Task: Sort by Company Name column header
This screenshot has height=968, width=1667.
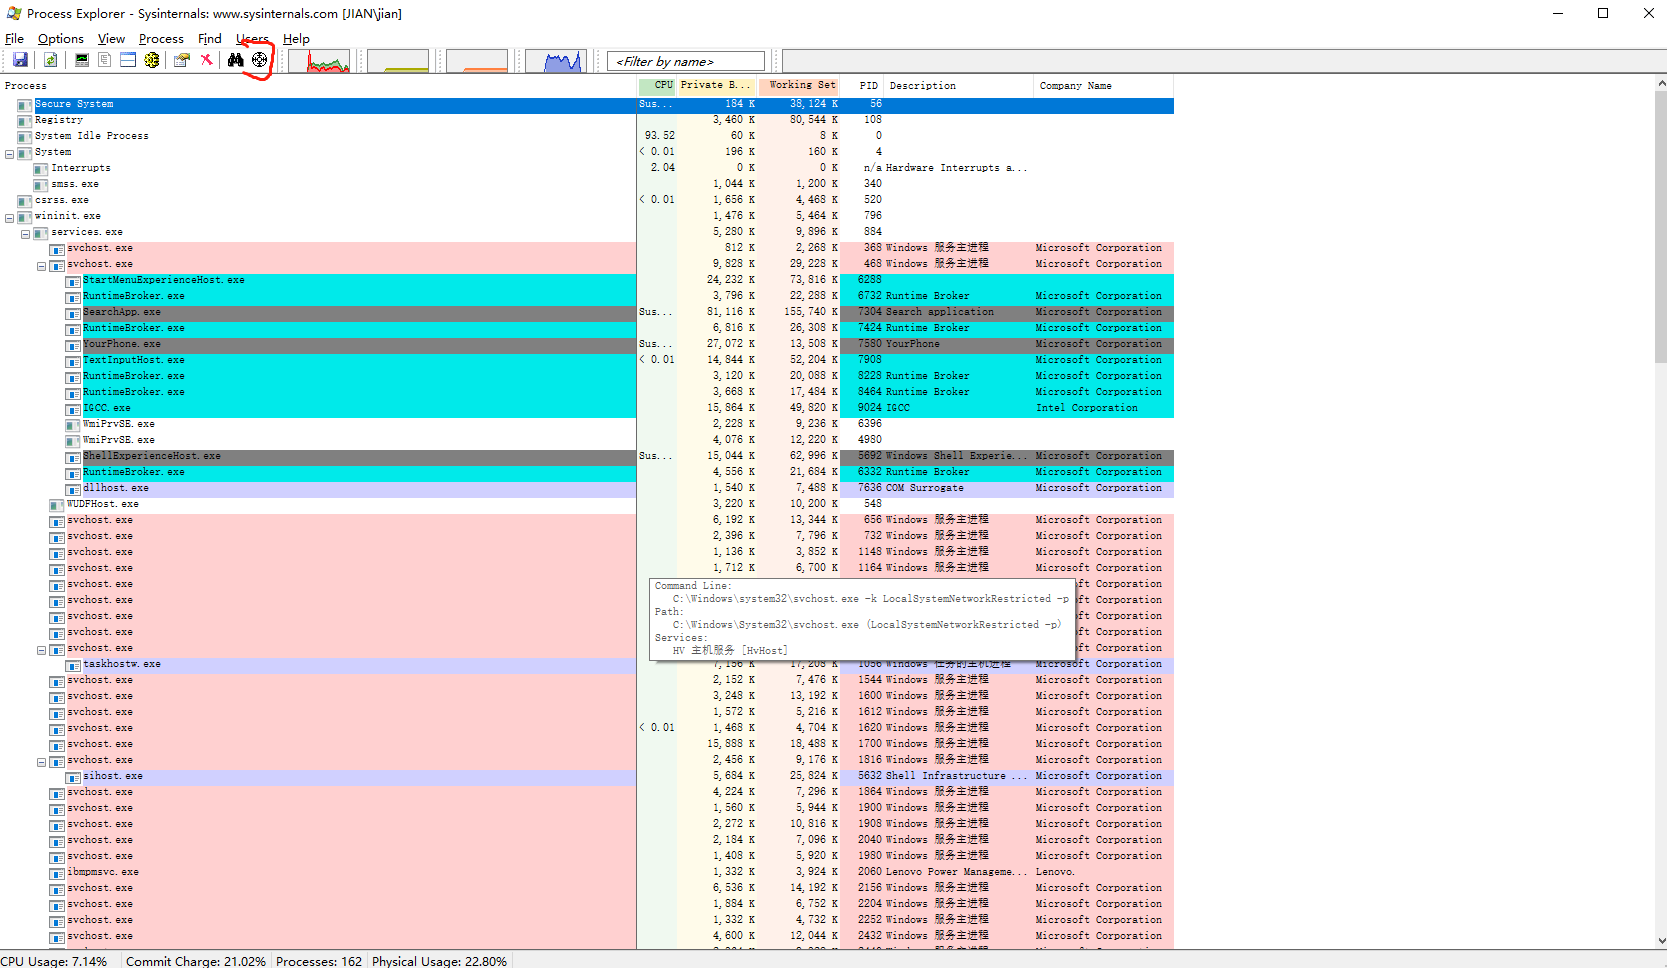Action: click(x=1103, y=86)
